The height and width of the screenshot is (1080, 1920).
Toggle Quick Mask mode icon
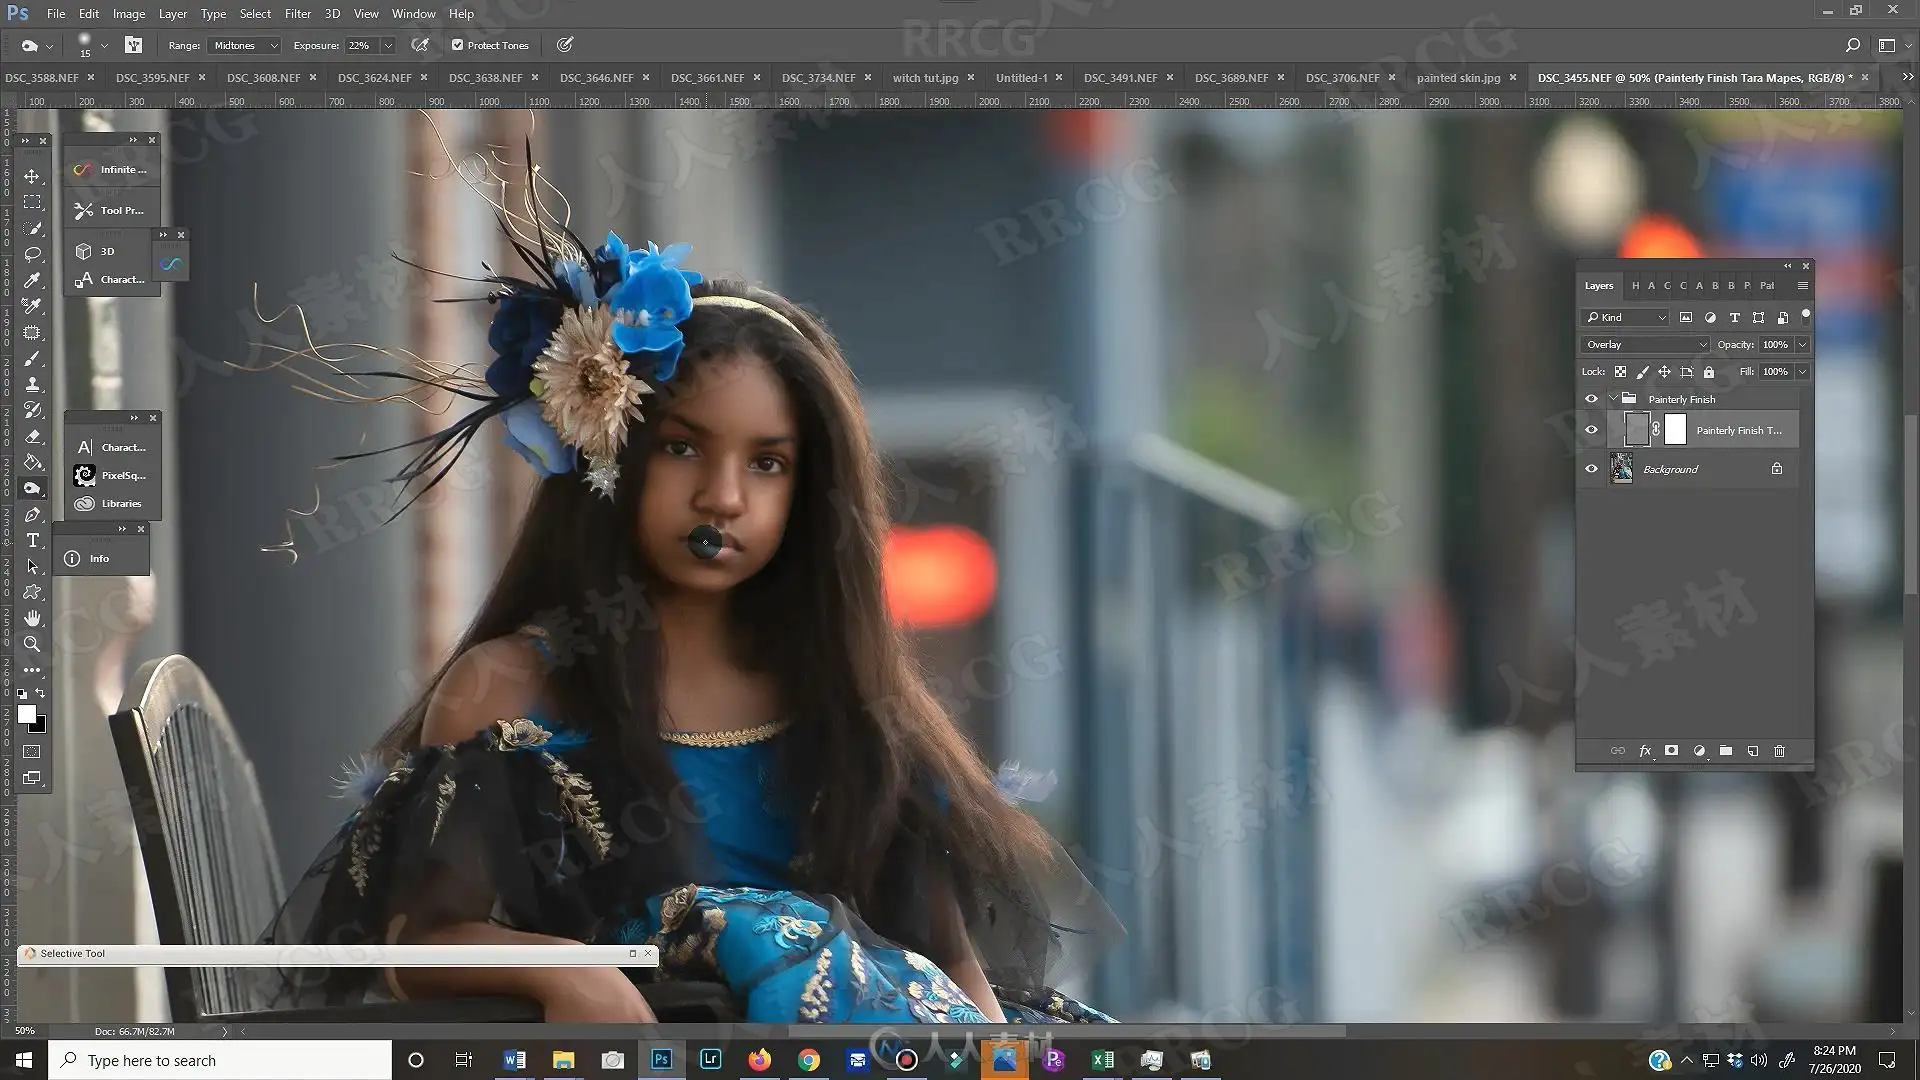[x=32, y=751]
